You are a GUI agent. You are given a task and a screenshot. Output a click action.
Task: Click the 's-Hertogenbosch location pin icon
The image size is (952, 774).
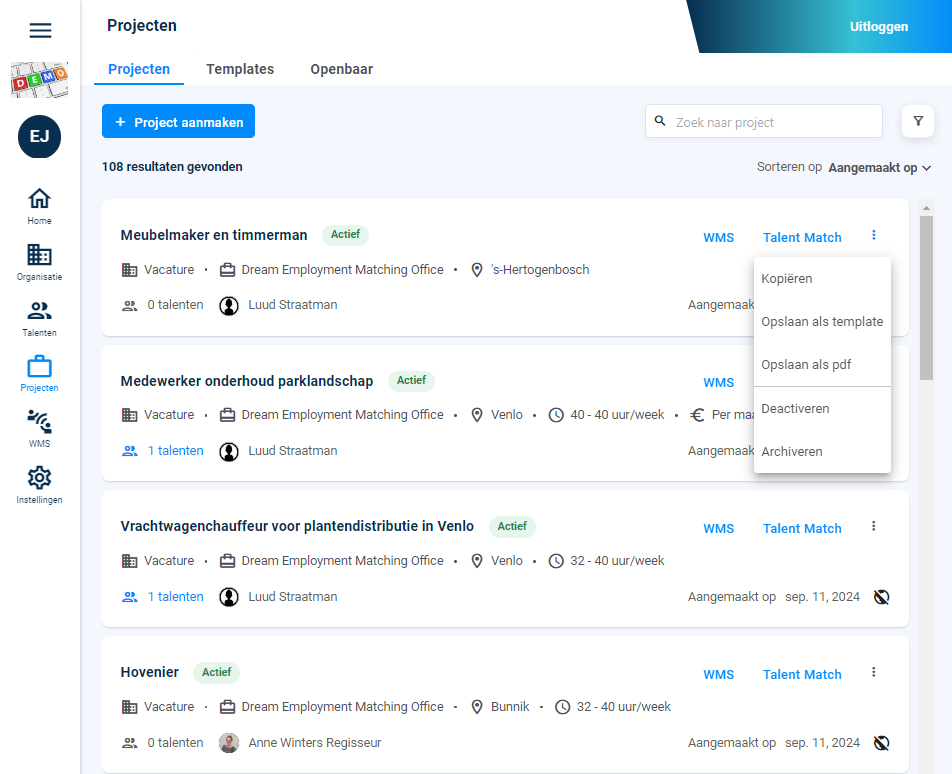pyautogui.click(x=477, y=270)
